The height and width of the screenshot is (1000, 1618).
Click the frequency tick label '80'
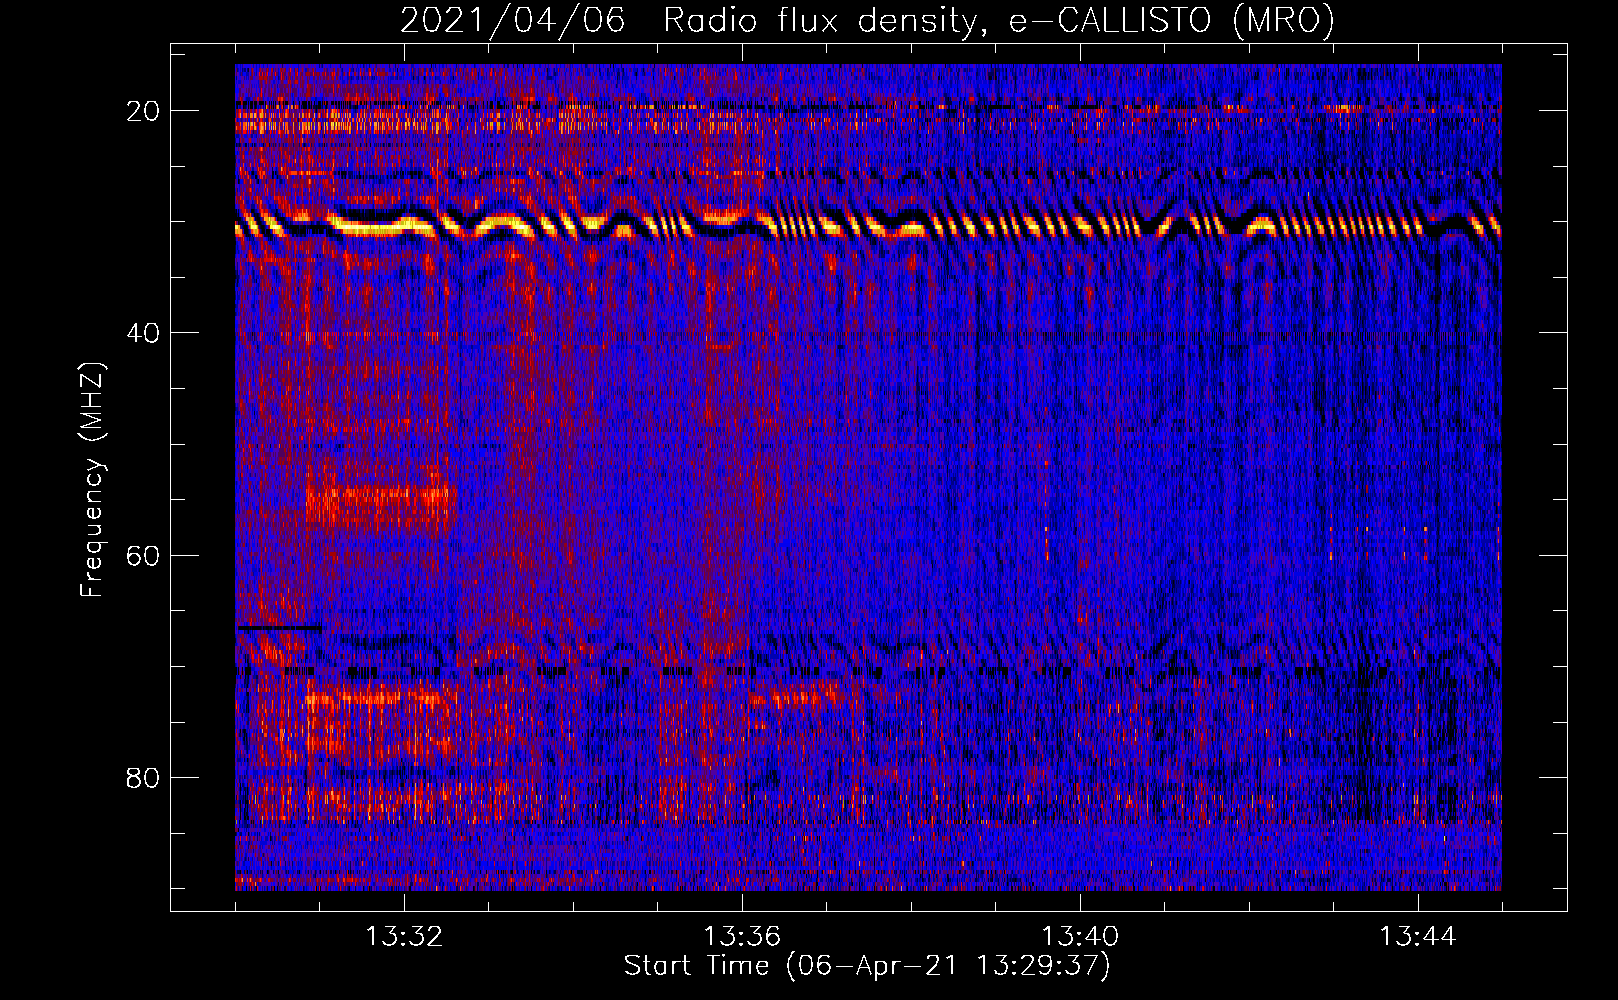pos(144,777)
